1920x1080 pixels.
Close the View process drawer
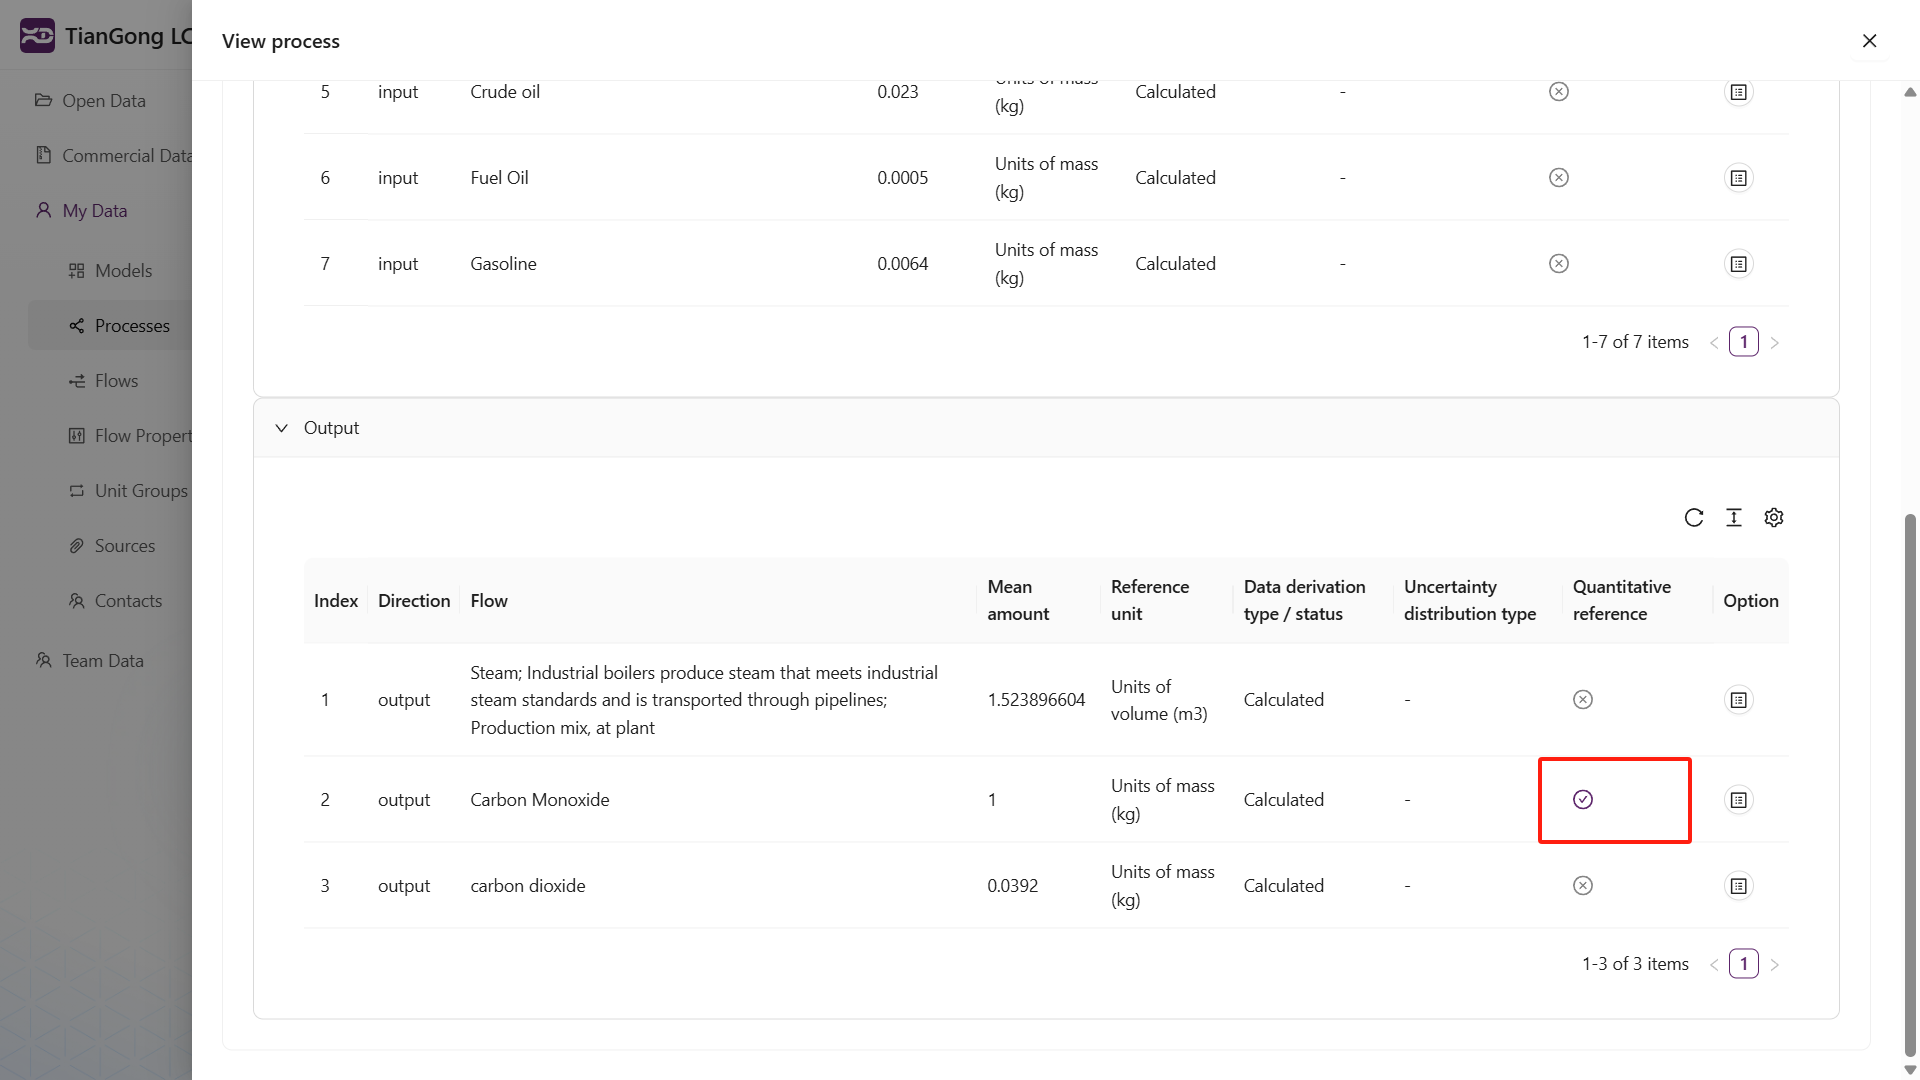[x=1869, y=41]
